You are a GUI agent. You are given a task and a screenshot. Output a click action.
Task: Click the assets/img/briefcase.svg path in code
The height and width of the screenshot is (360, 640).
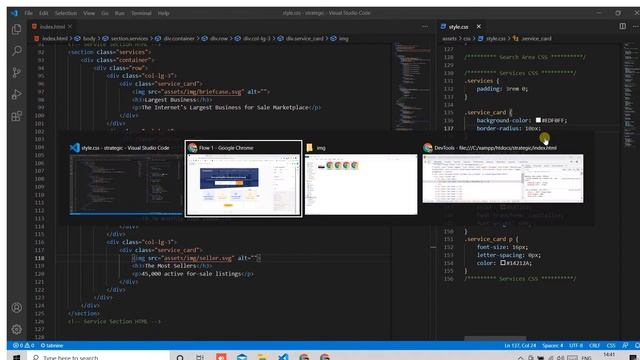pyautogui.click(x=202, y=92)
